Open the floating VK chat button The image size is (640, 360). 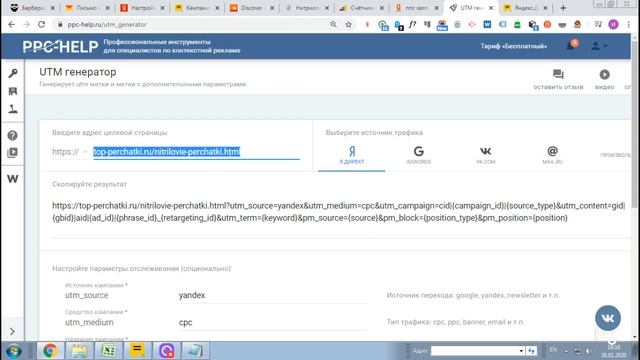608,318
